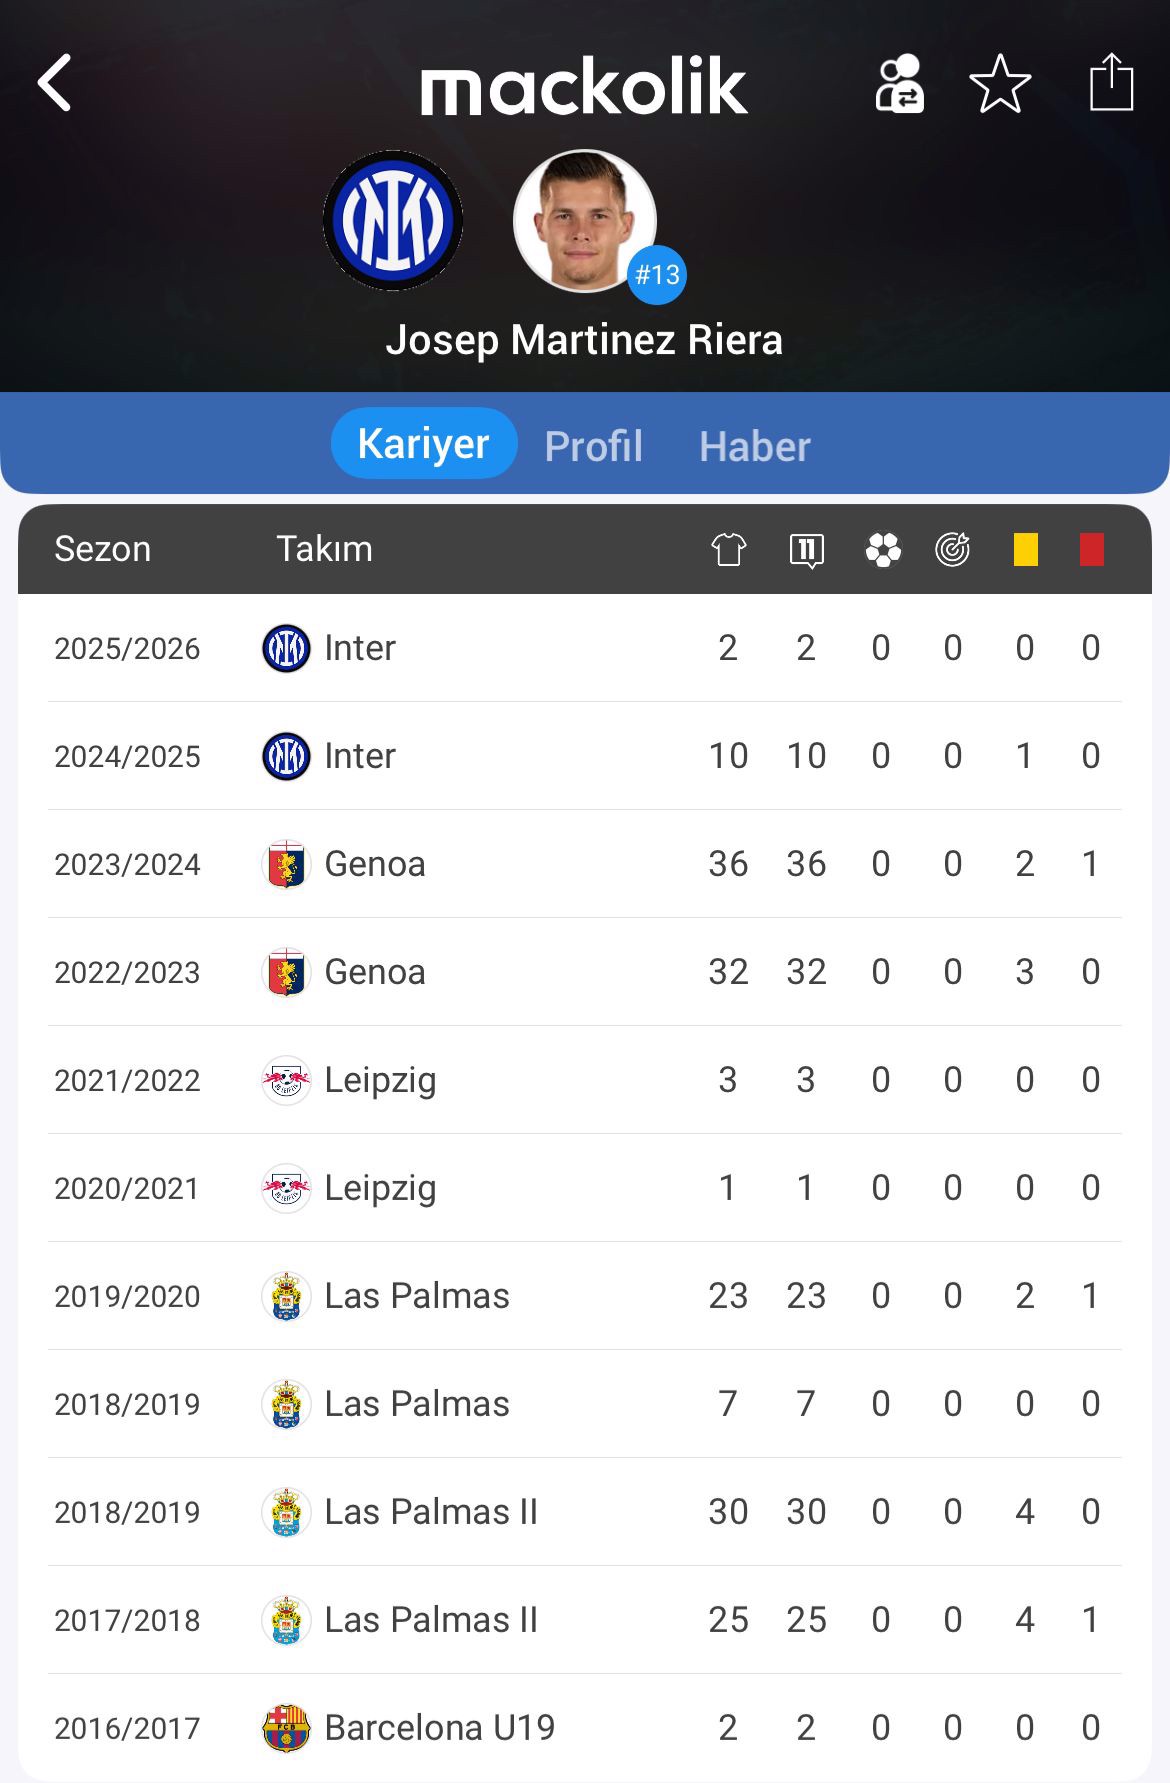Tap the Las Palmas II 2017/2018 row
1170x1783 pixels.
pos(584,1619)
